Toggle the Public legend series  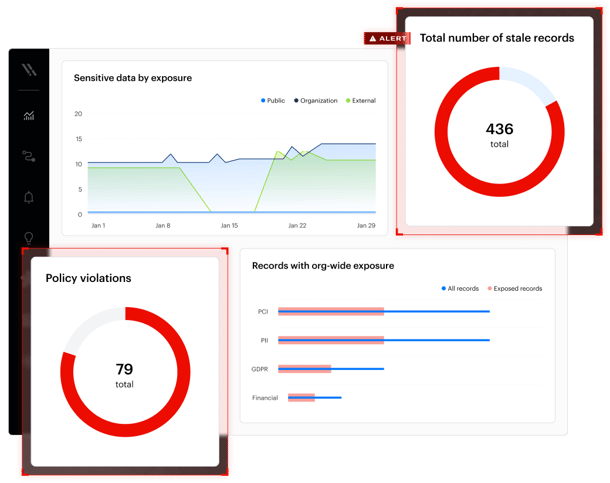(273, 101)
